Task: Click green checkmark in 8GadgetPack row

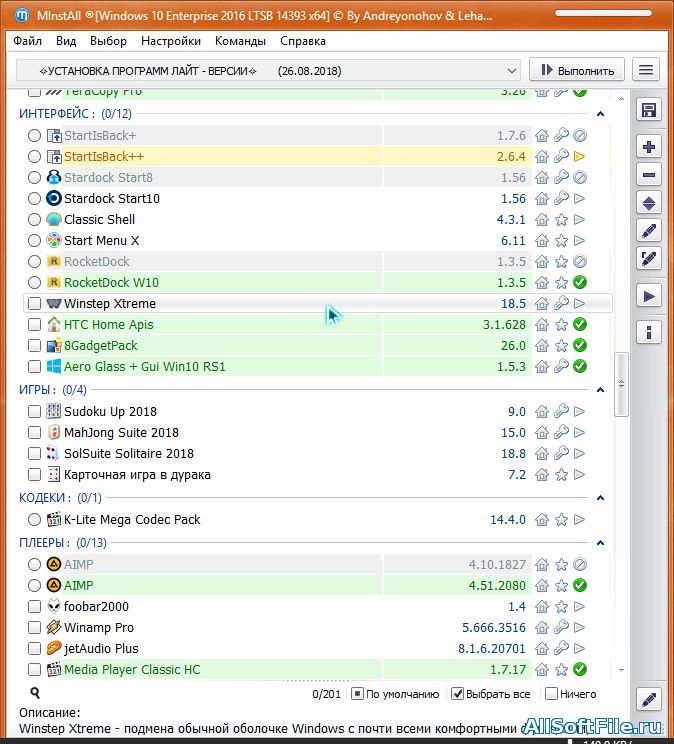Action: click(x=580, y=345)
